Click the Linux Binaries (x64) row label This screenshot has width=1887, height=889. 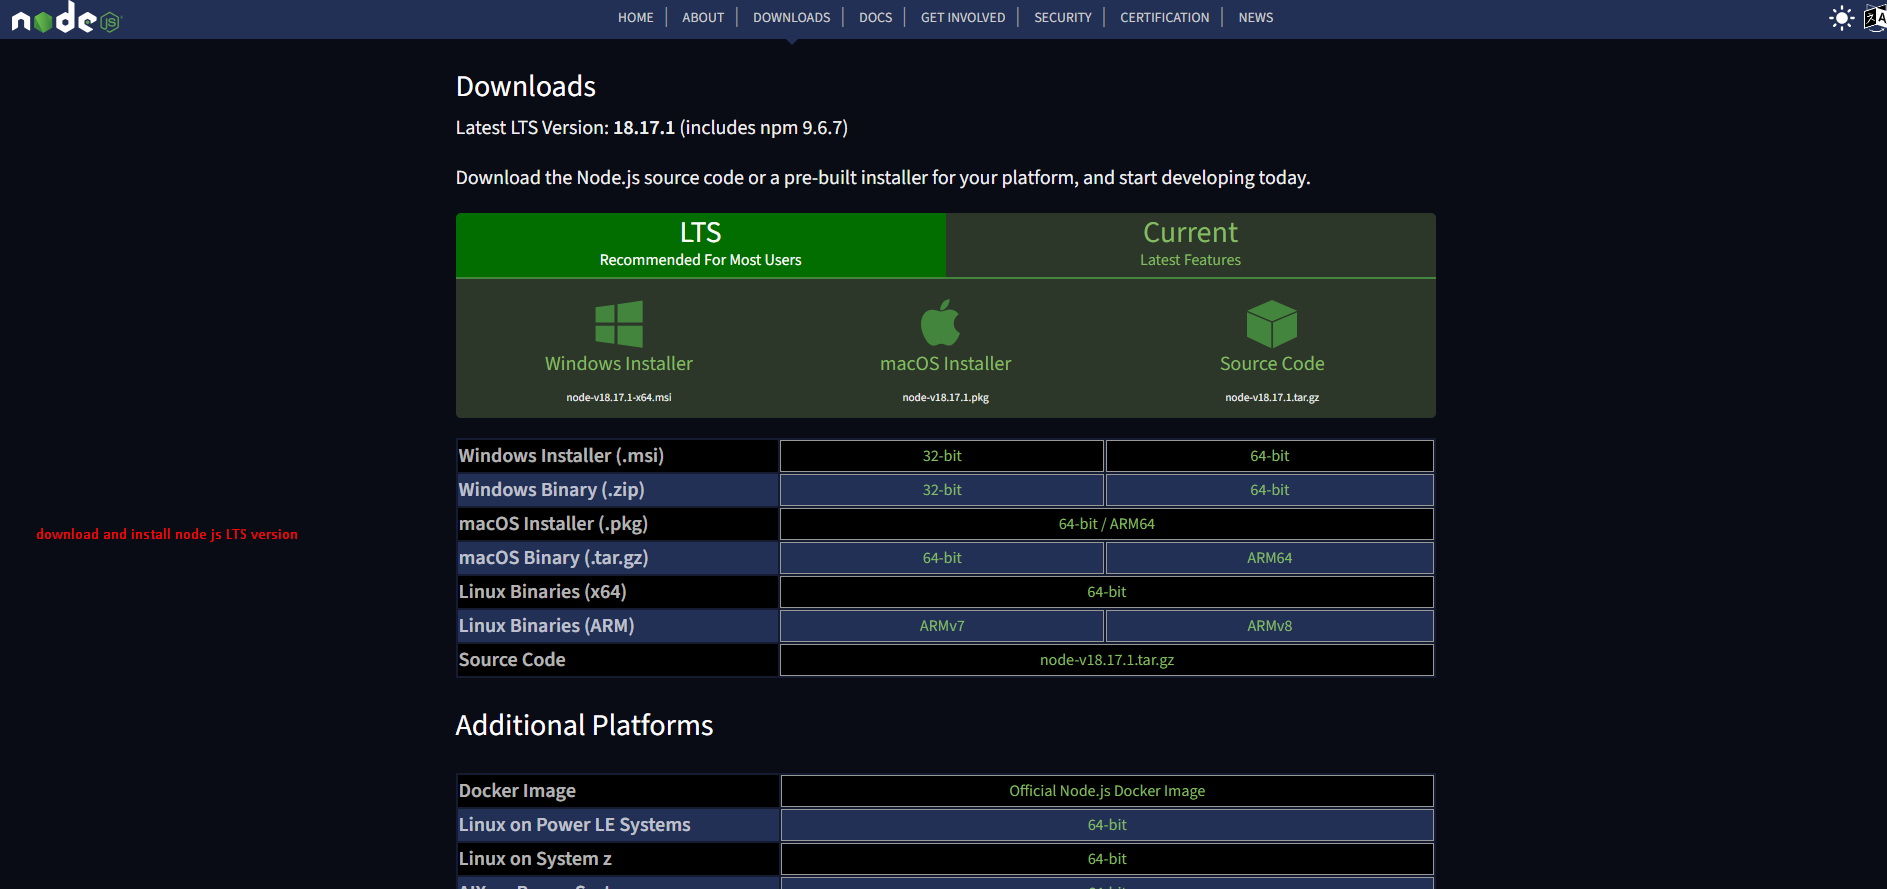tap(542, 592)
